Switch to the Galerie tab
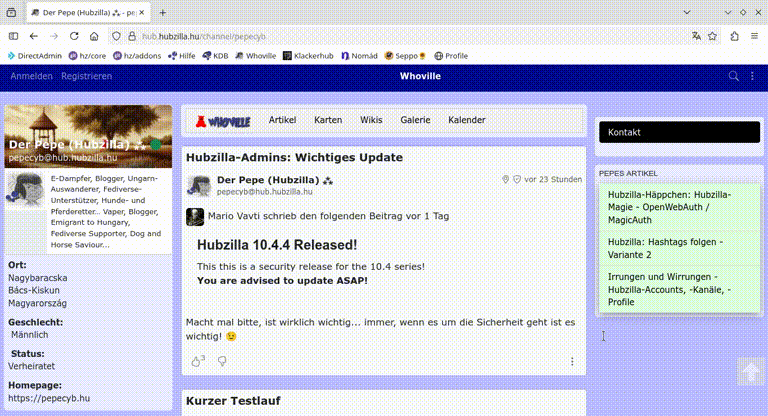 click(415, 120)
